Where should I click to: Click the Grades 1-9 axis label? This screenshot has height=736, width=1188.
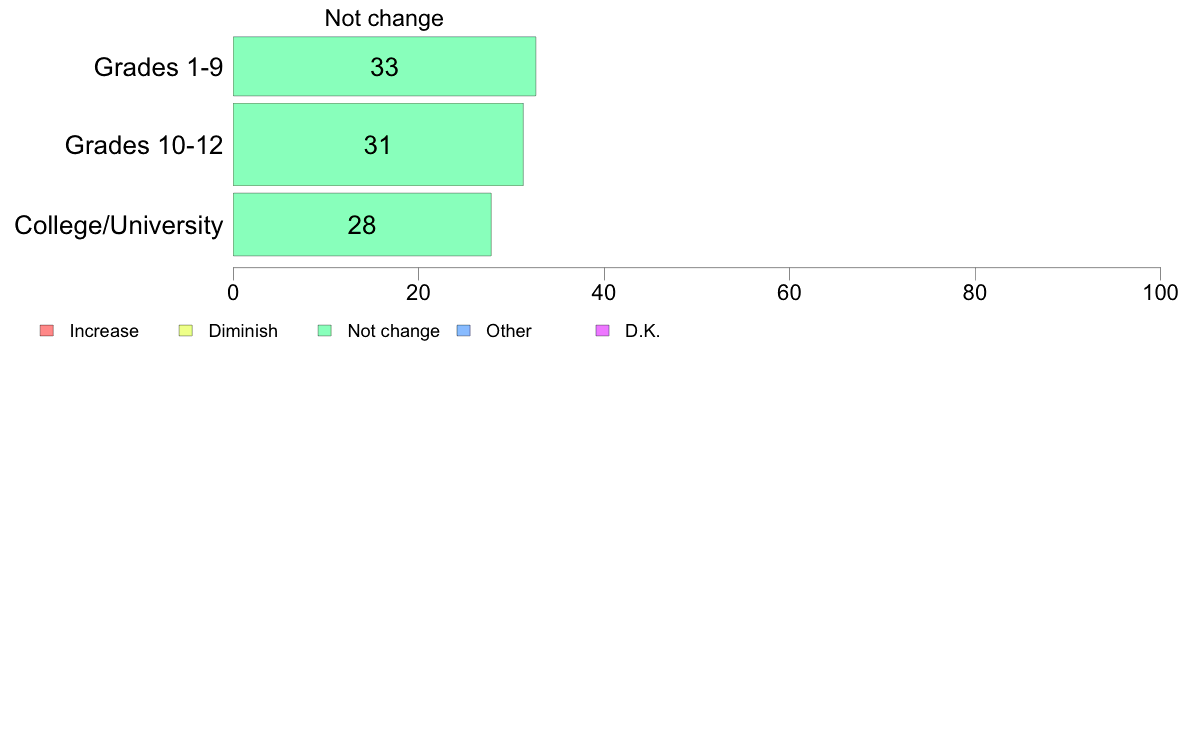158,67
